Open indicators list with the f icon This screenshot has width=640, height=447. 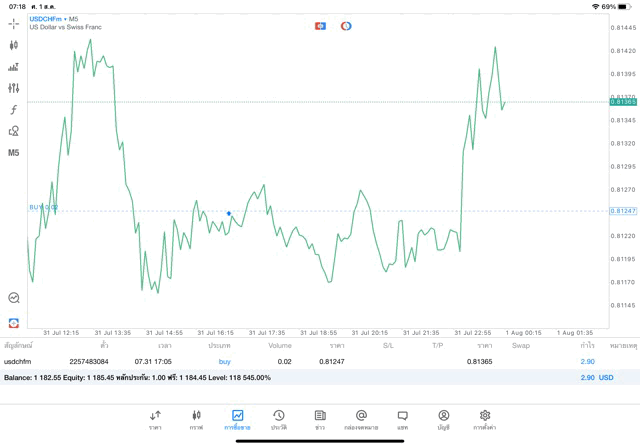pos(14,109)
